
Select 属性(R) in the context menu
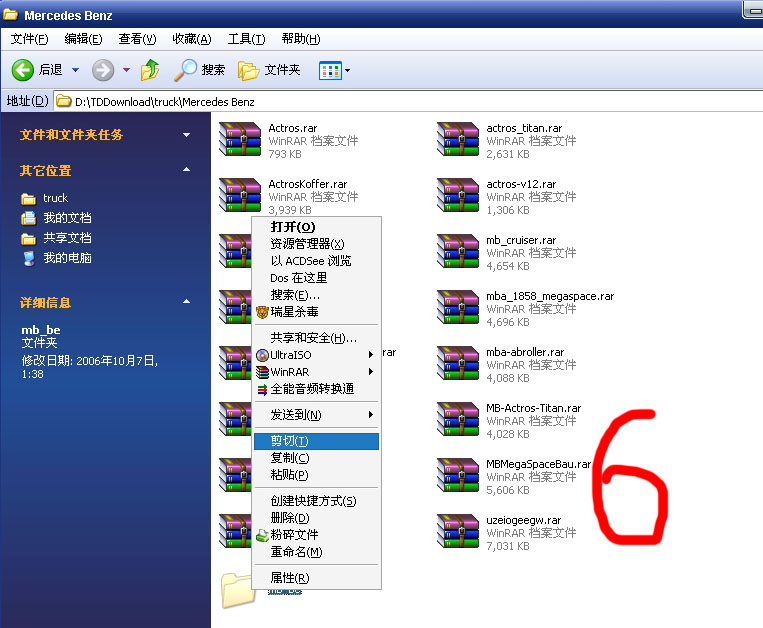[290, 578]
